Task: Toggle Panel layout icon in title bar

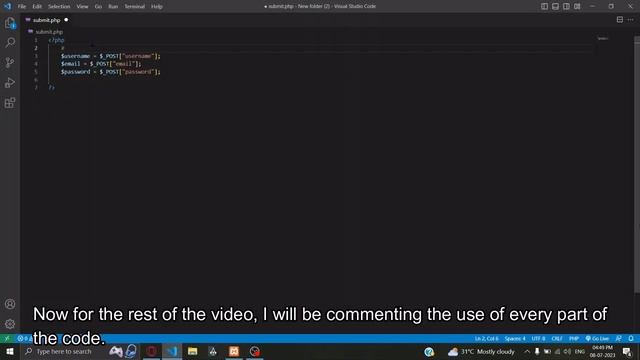Action: pyautogui.click(x=555, y=6)
